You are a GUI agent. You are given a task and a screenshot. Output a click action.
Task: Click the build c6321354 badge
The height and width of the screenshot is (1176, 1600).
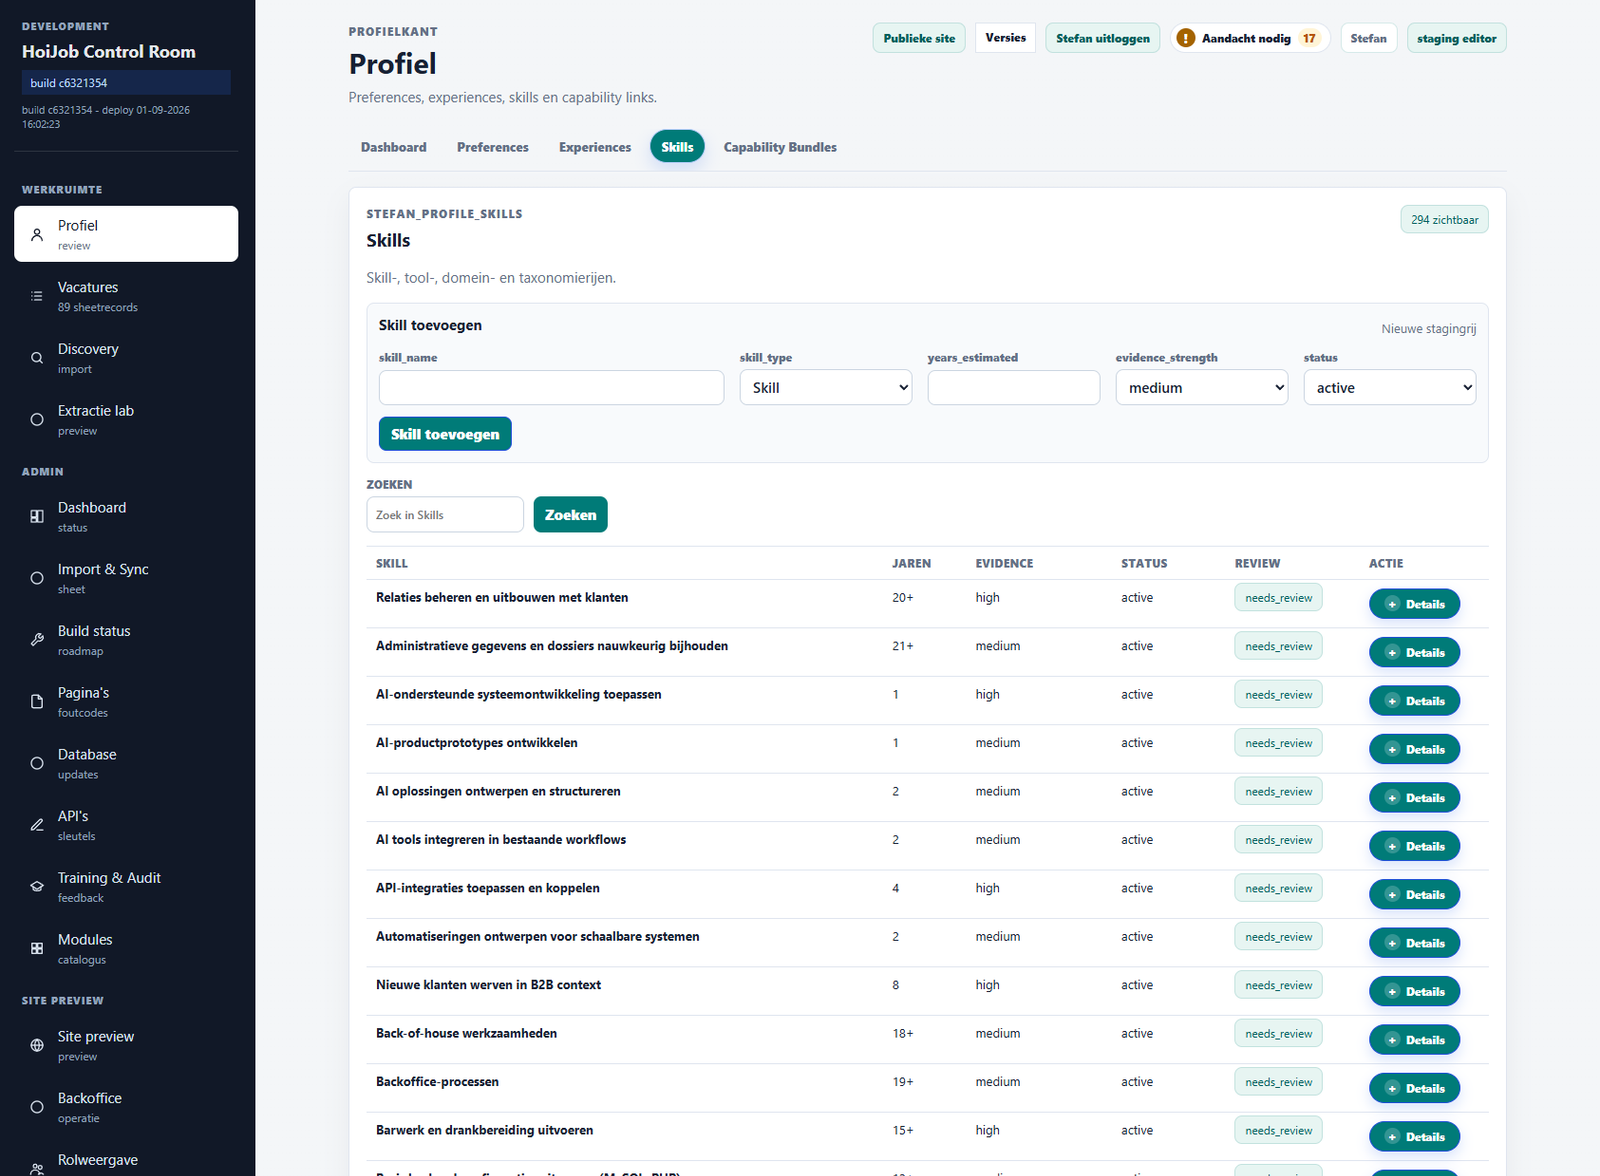click(x=126, y=83)
